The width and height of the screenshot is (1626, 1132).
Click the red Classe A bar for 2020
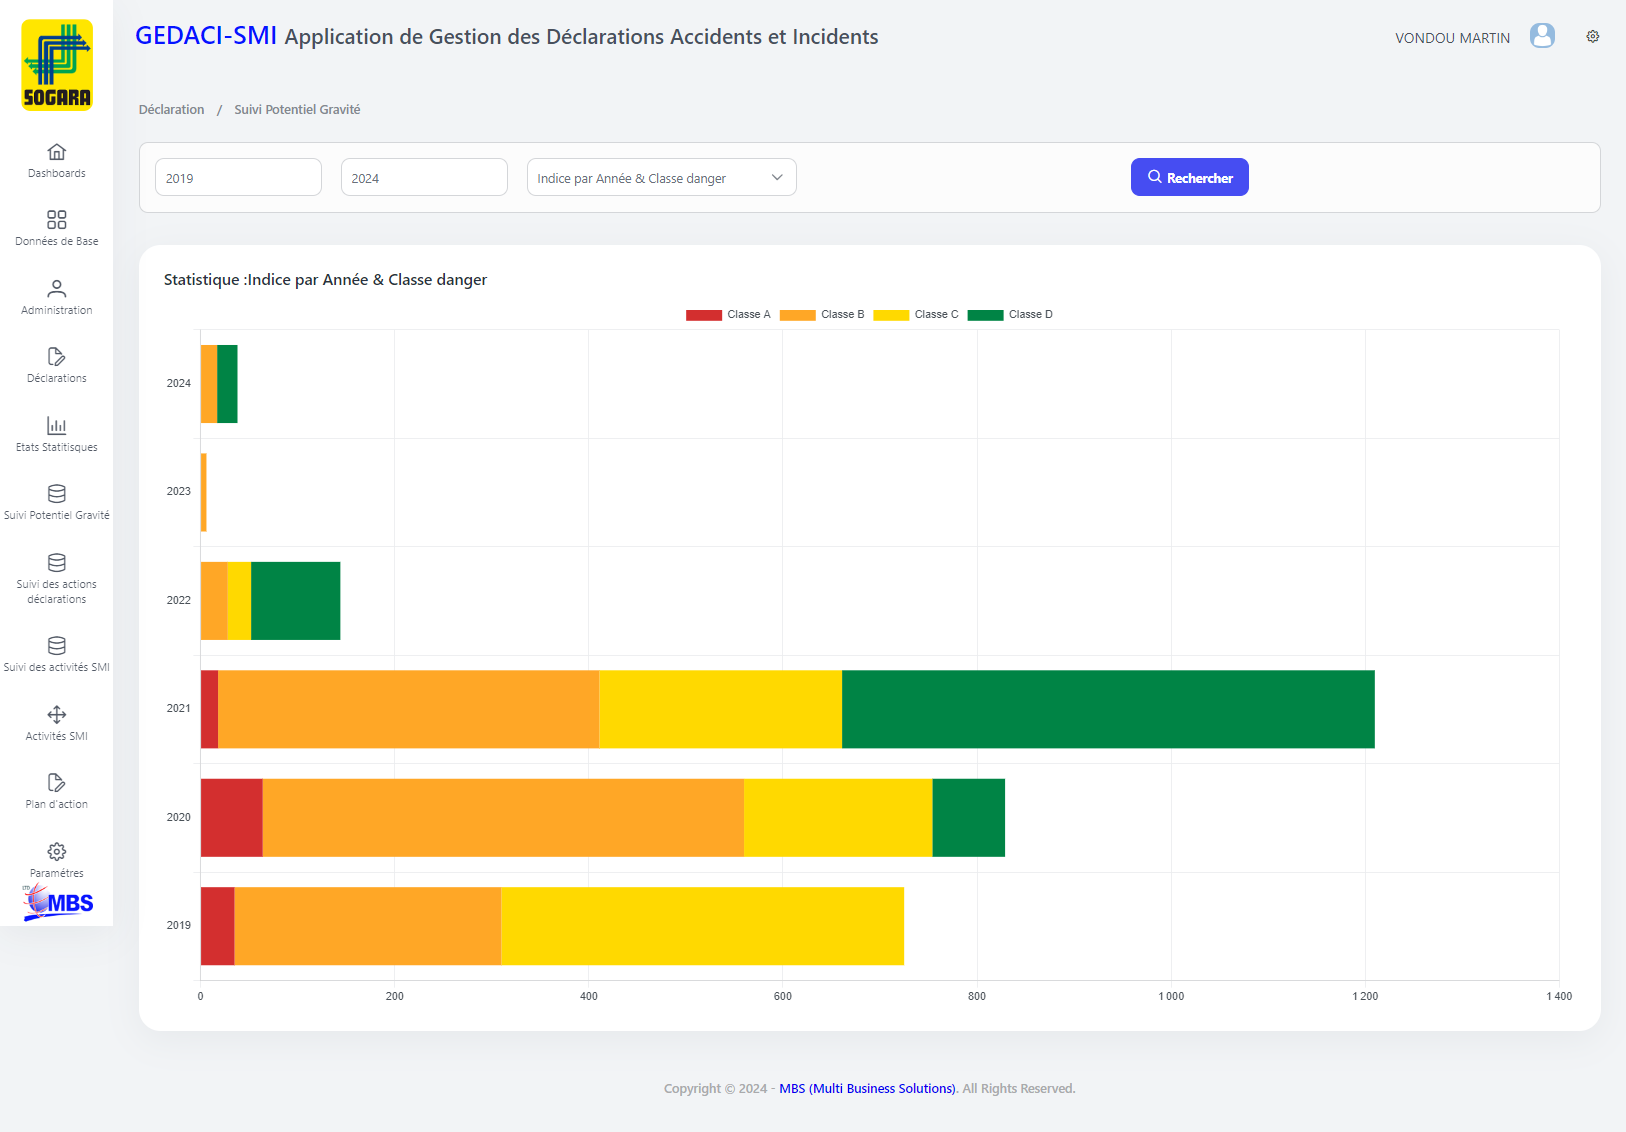click(232, 818)
